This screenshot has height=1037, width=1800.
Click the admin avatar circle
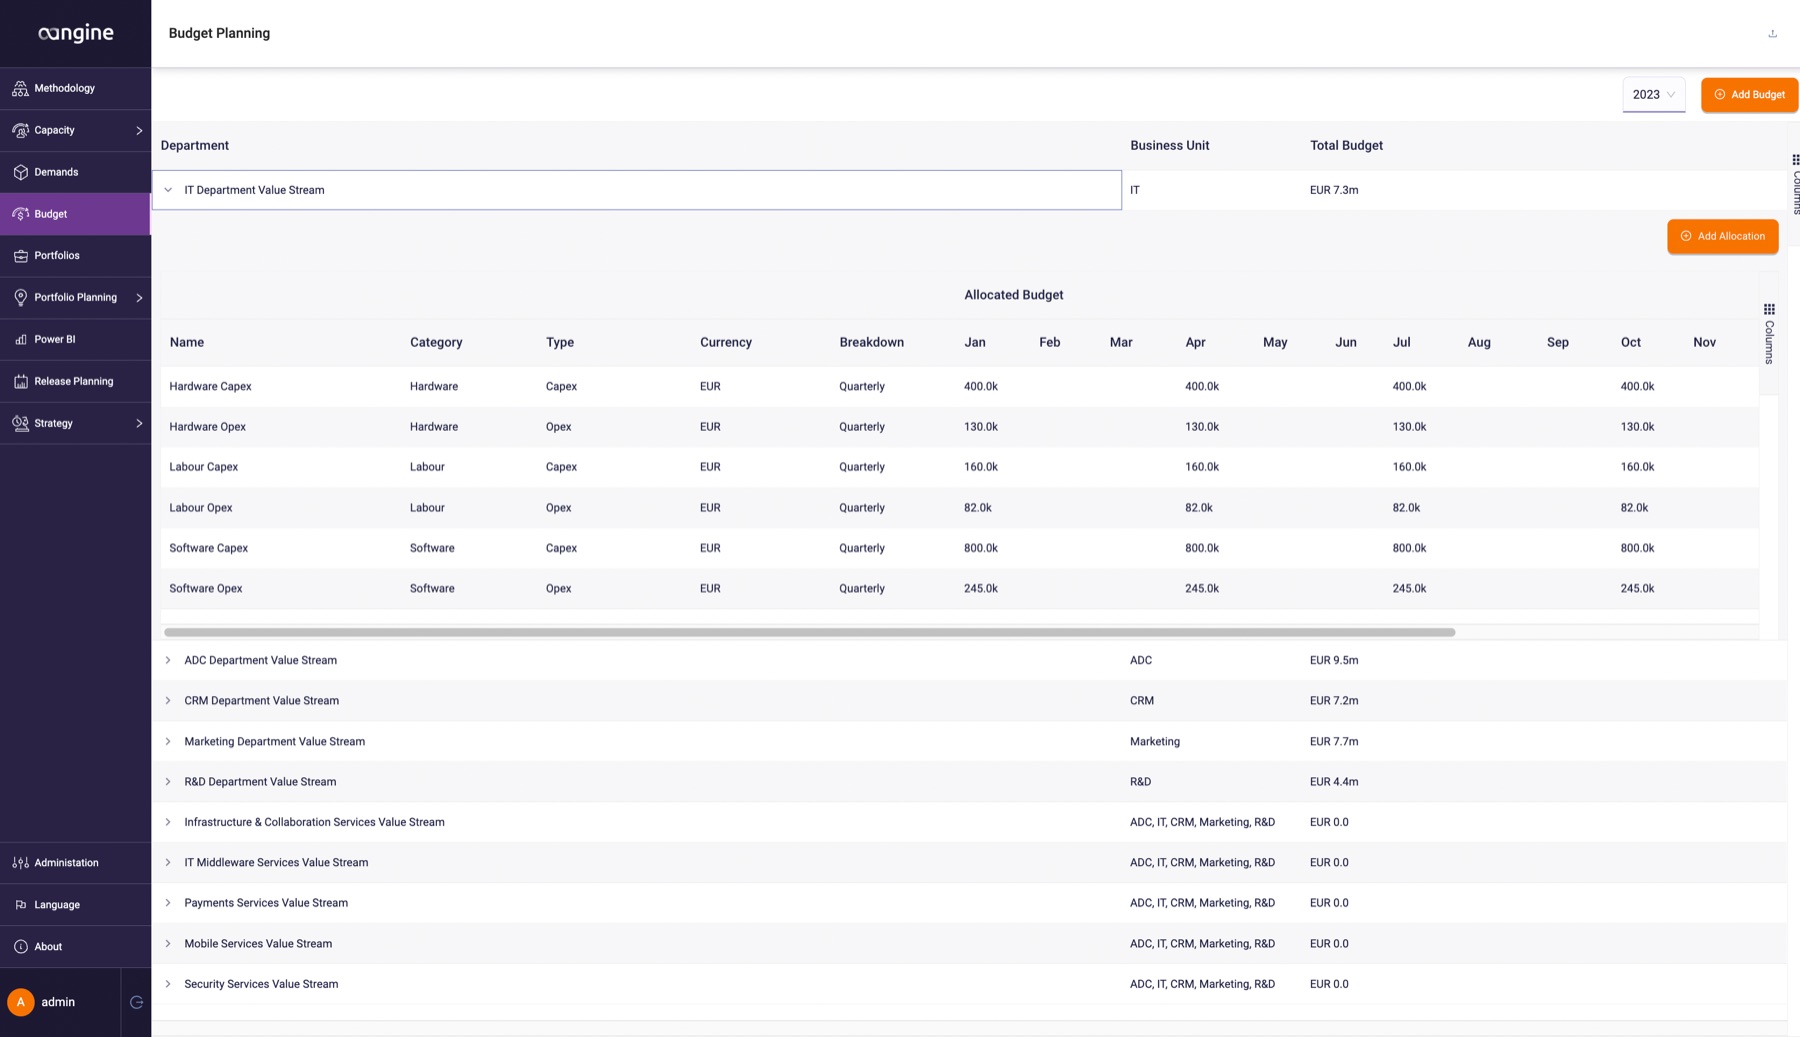click(x=20, y=1002)
